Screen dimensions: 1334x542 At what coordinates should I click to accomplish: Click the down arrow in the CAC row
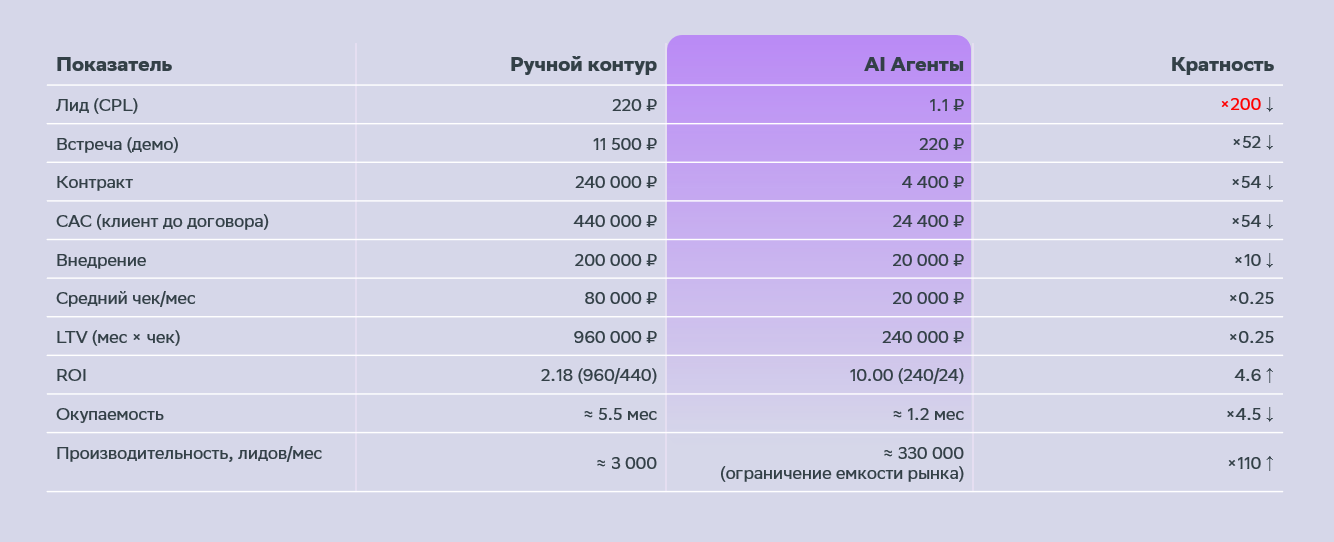pos(1269,221)
